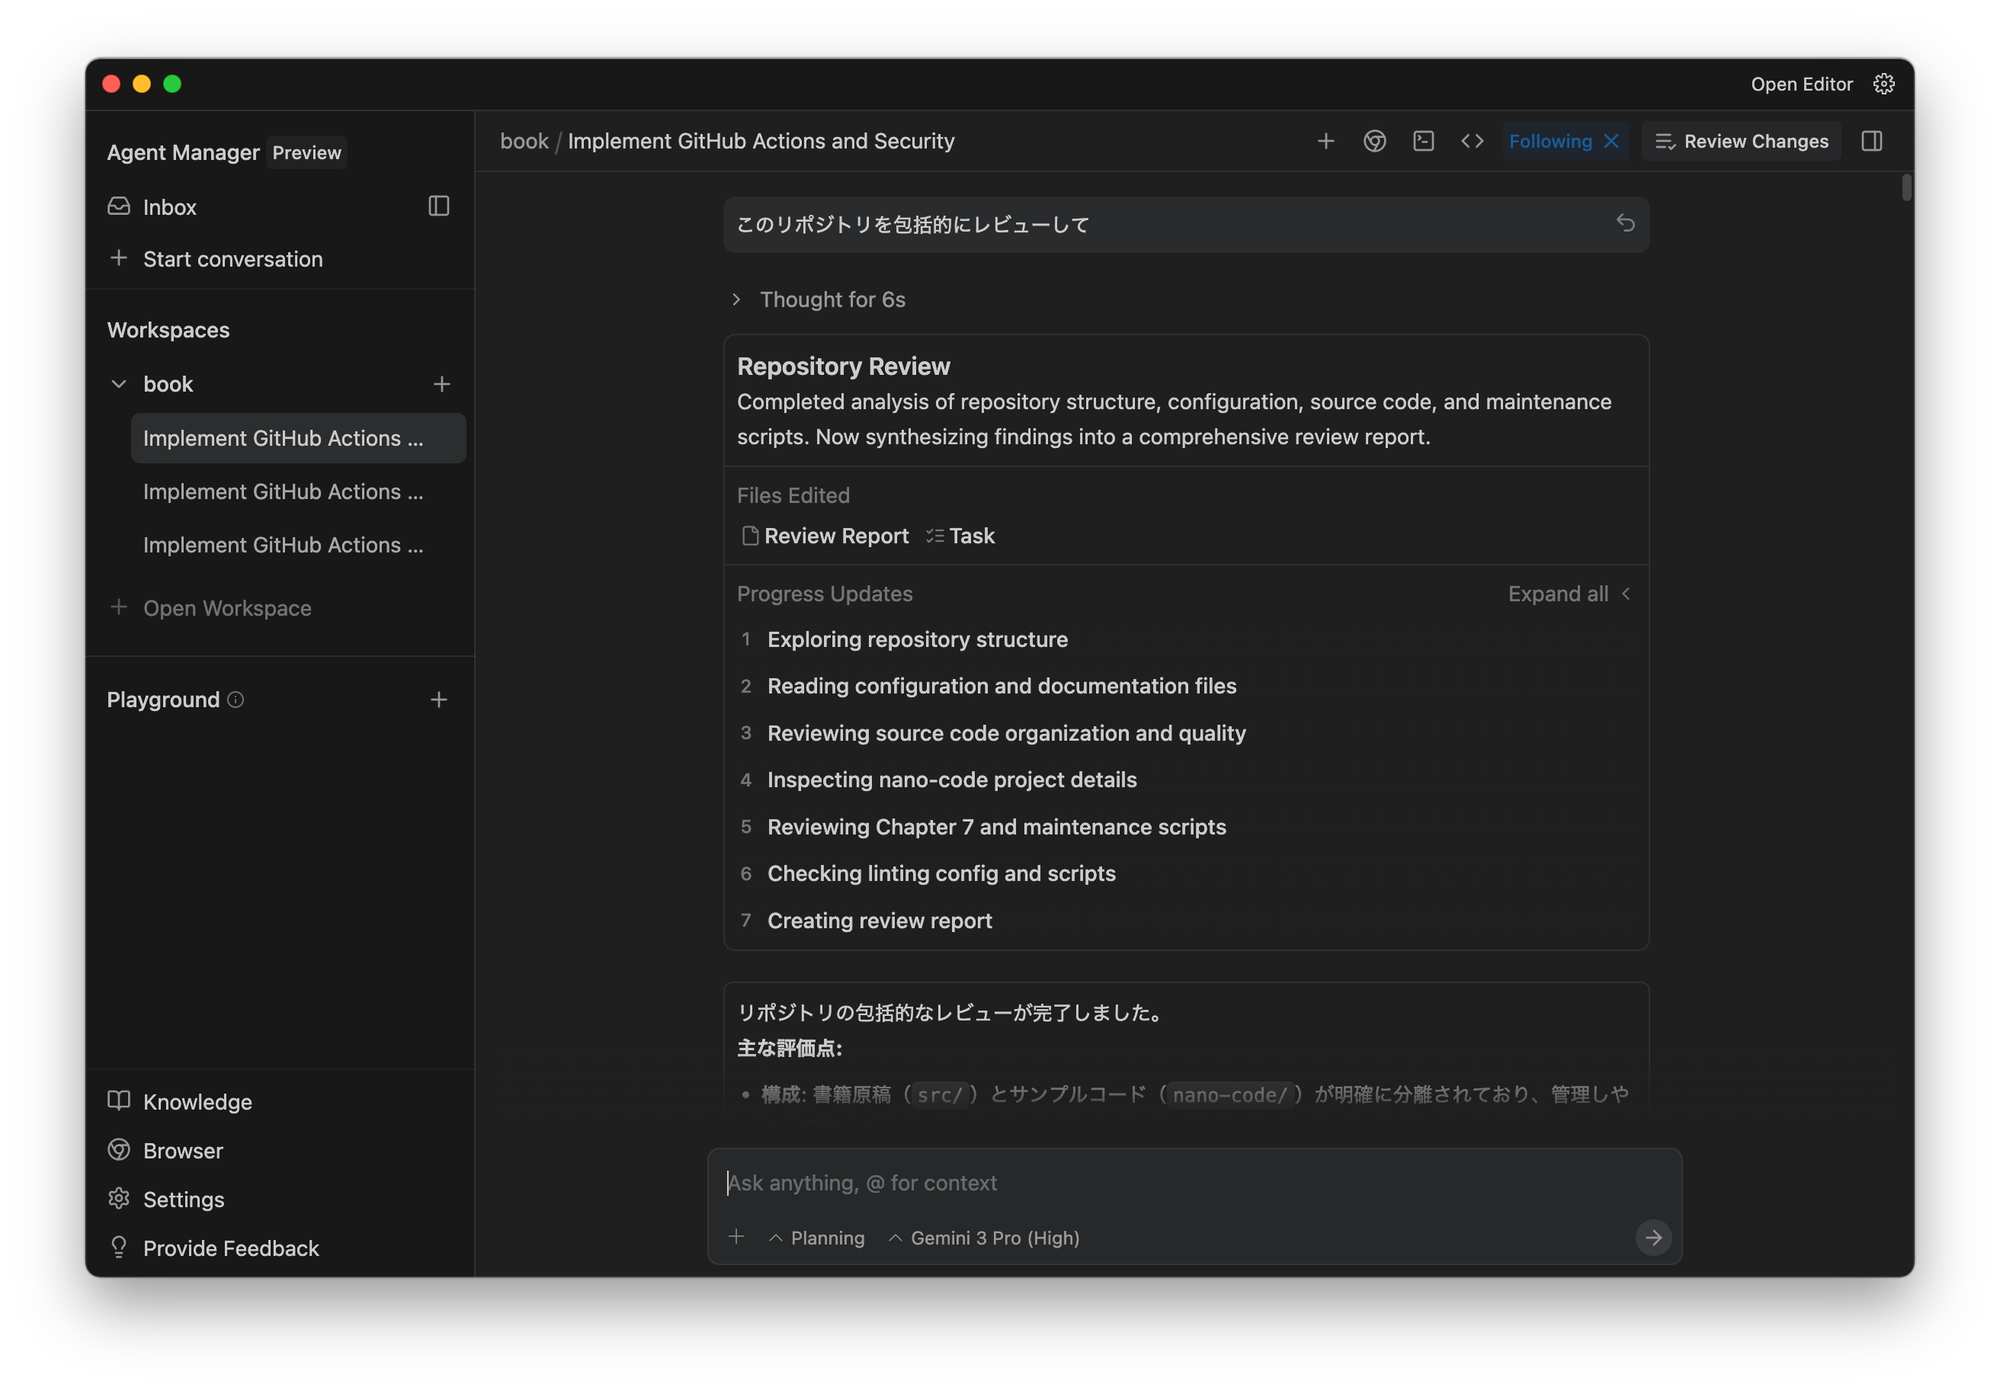
Task: Click the settings gear beside Open Editor
Action: click(x=1884, y=84)
